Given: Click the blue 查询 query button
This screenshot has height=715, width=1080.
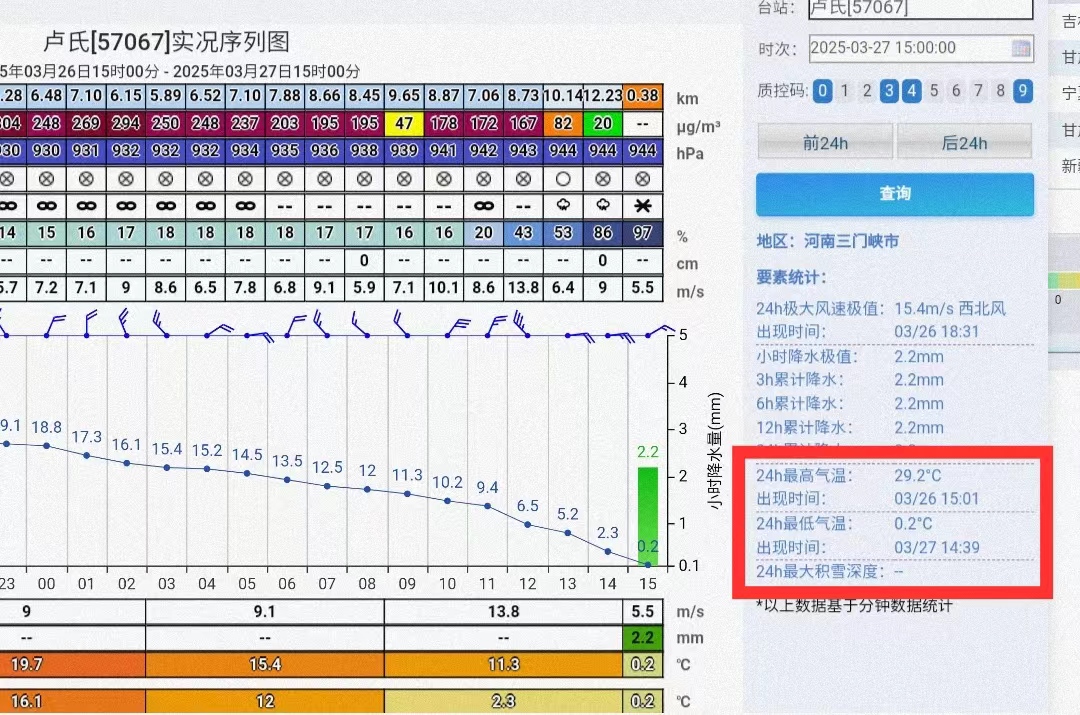Looking at the screenshot, I should [x=895, y=194].
